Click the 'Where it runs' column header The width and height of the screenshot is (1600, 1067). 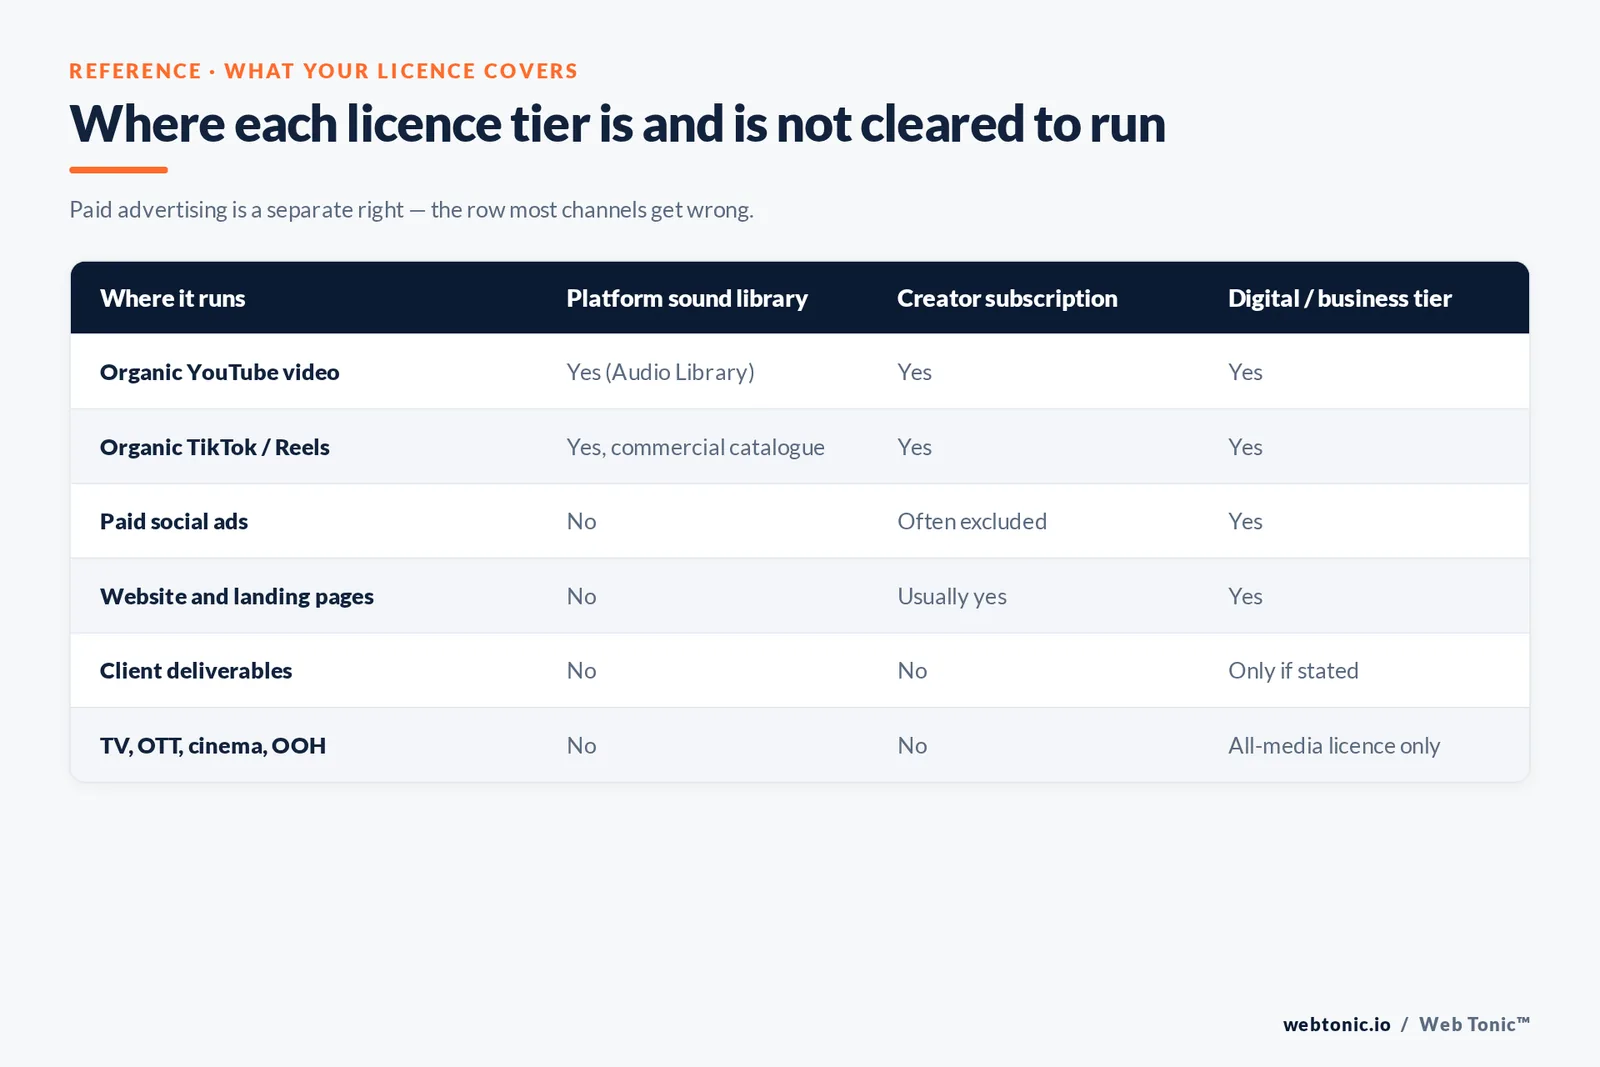(172, 298)
